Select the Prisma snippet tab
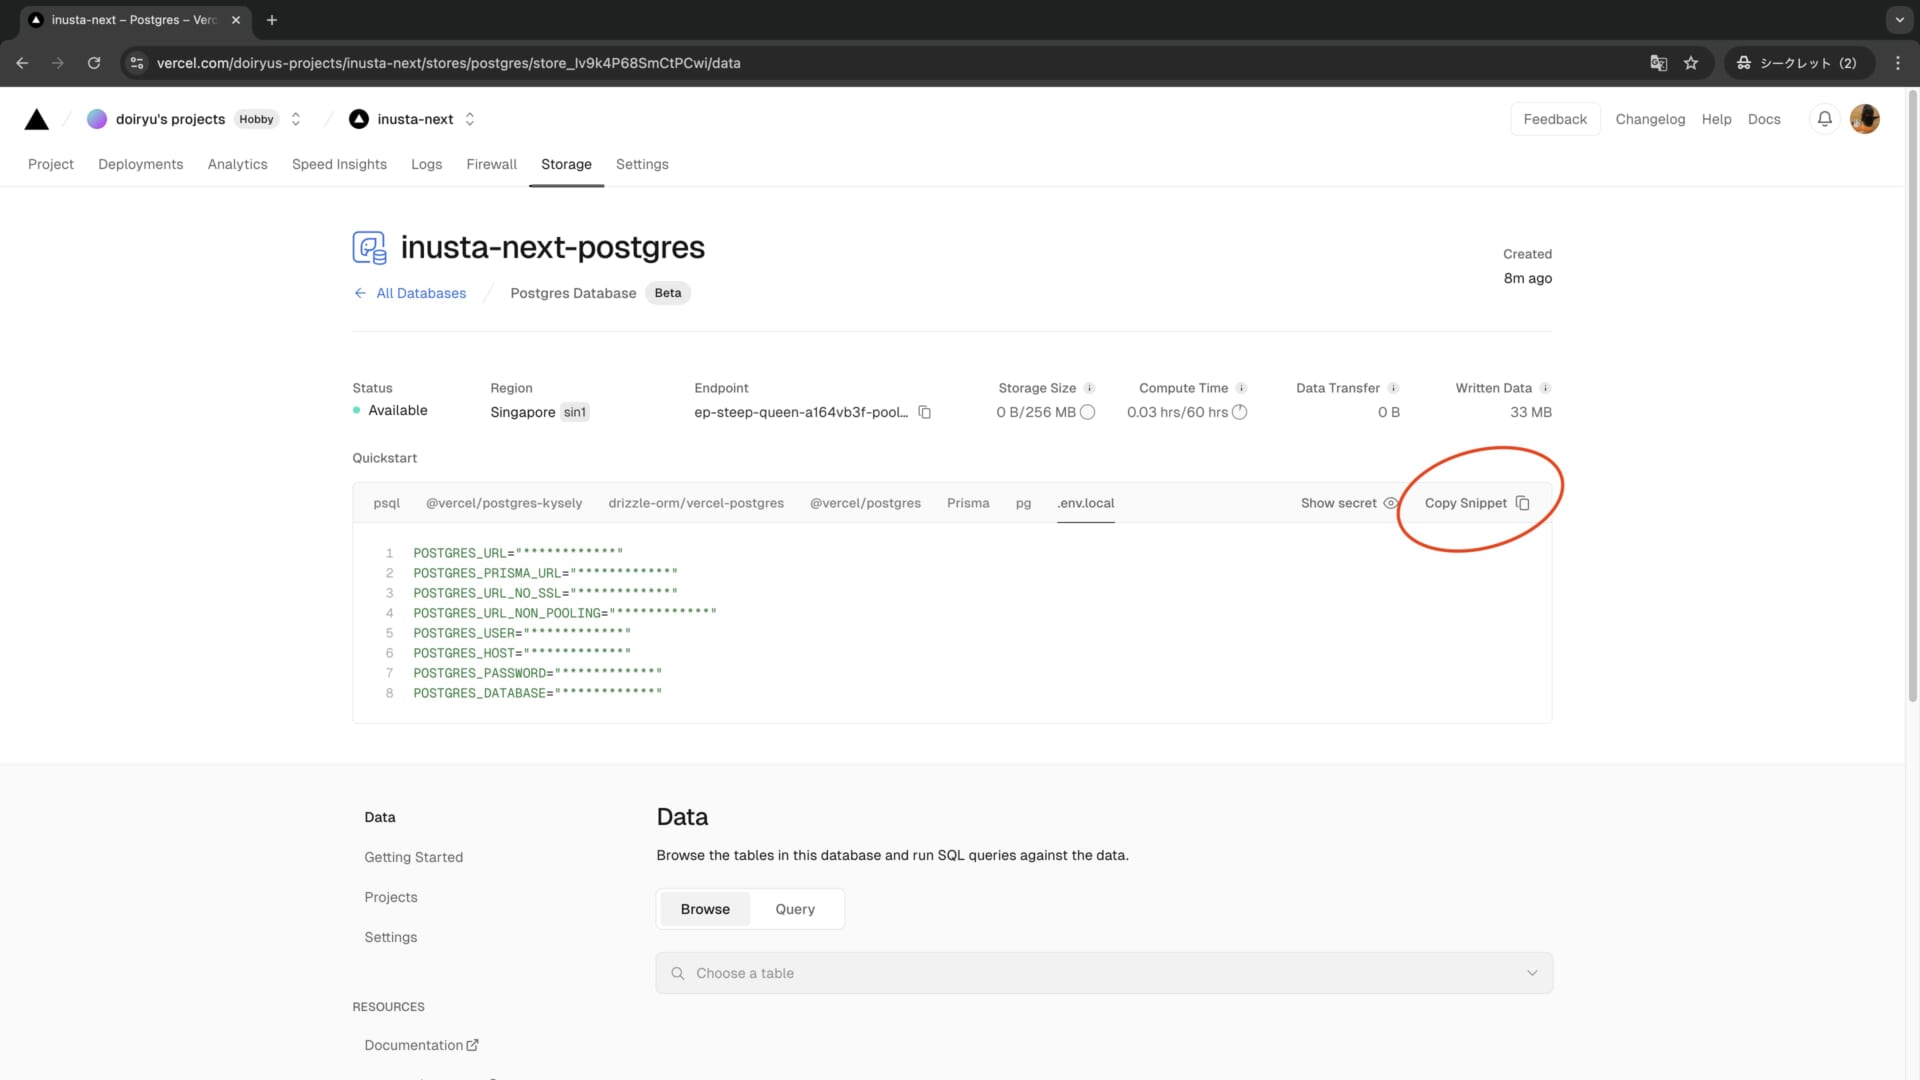This screenshot has width=1920, height=1080. point(968,503)
